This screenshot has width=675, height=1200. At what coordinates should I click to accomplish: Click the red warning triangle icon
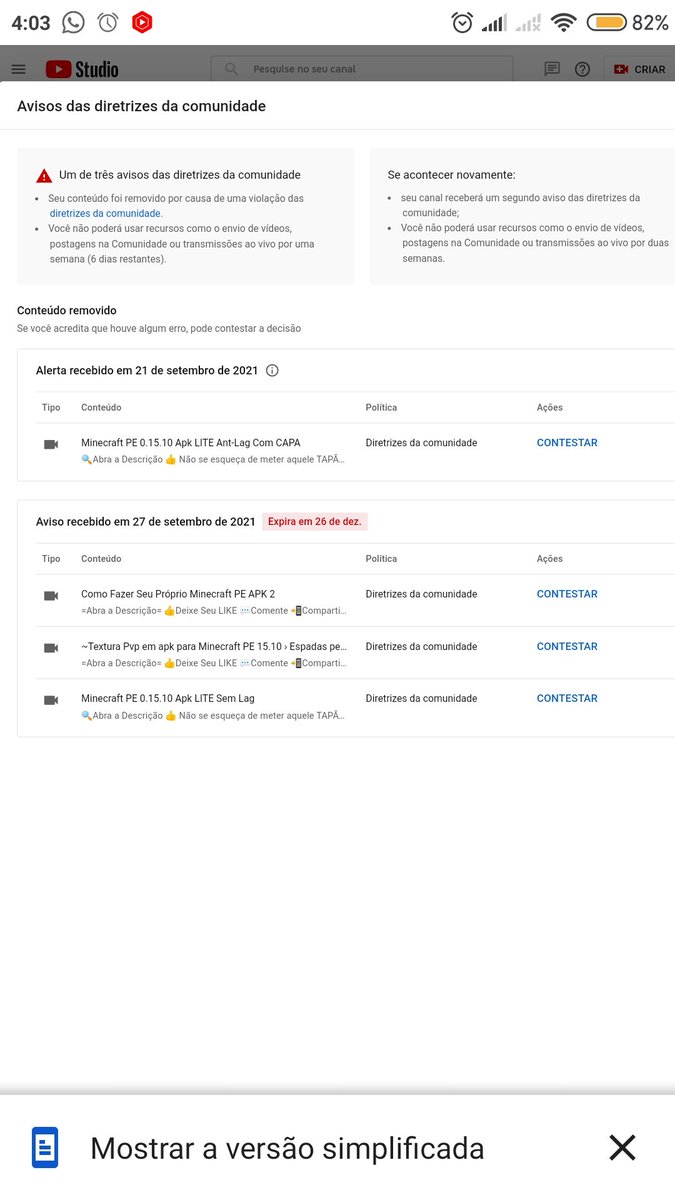44,175
